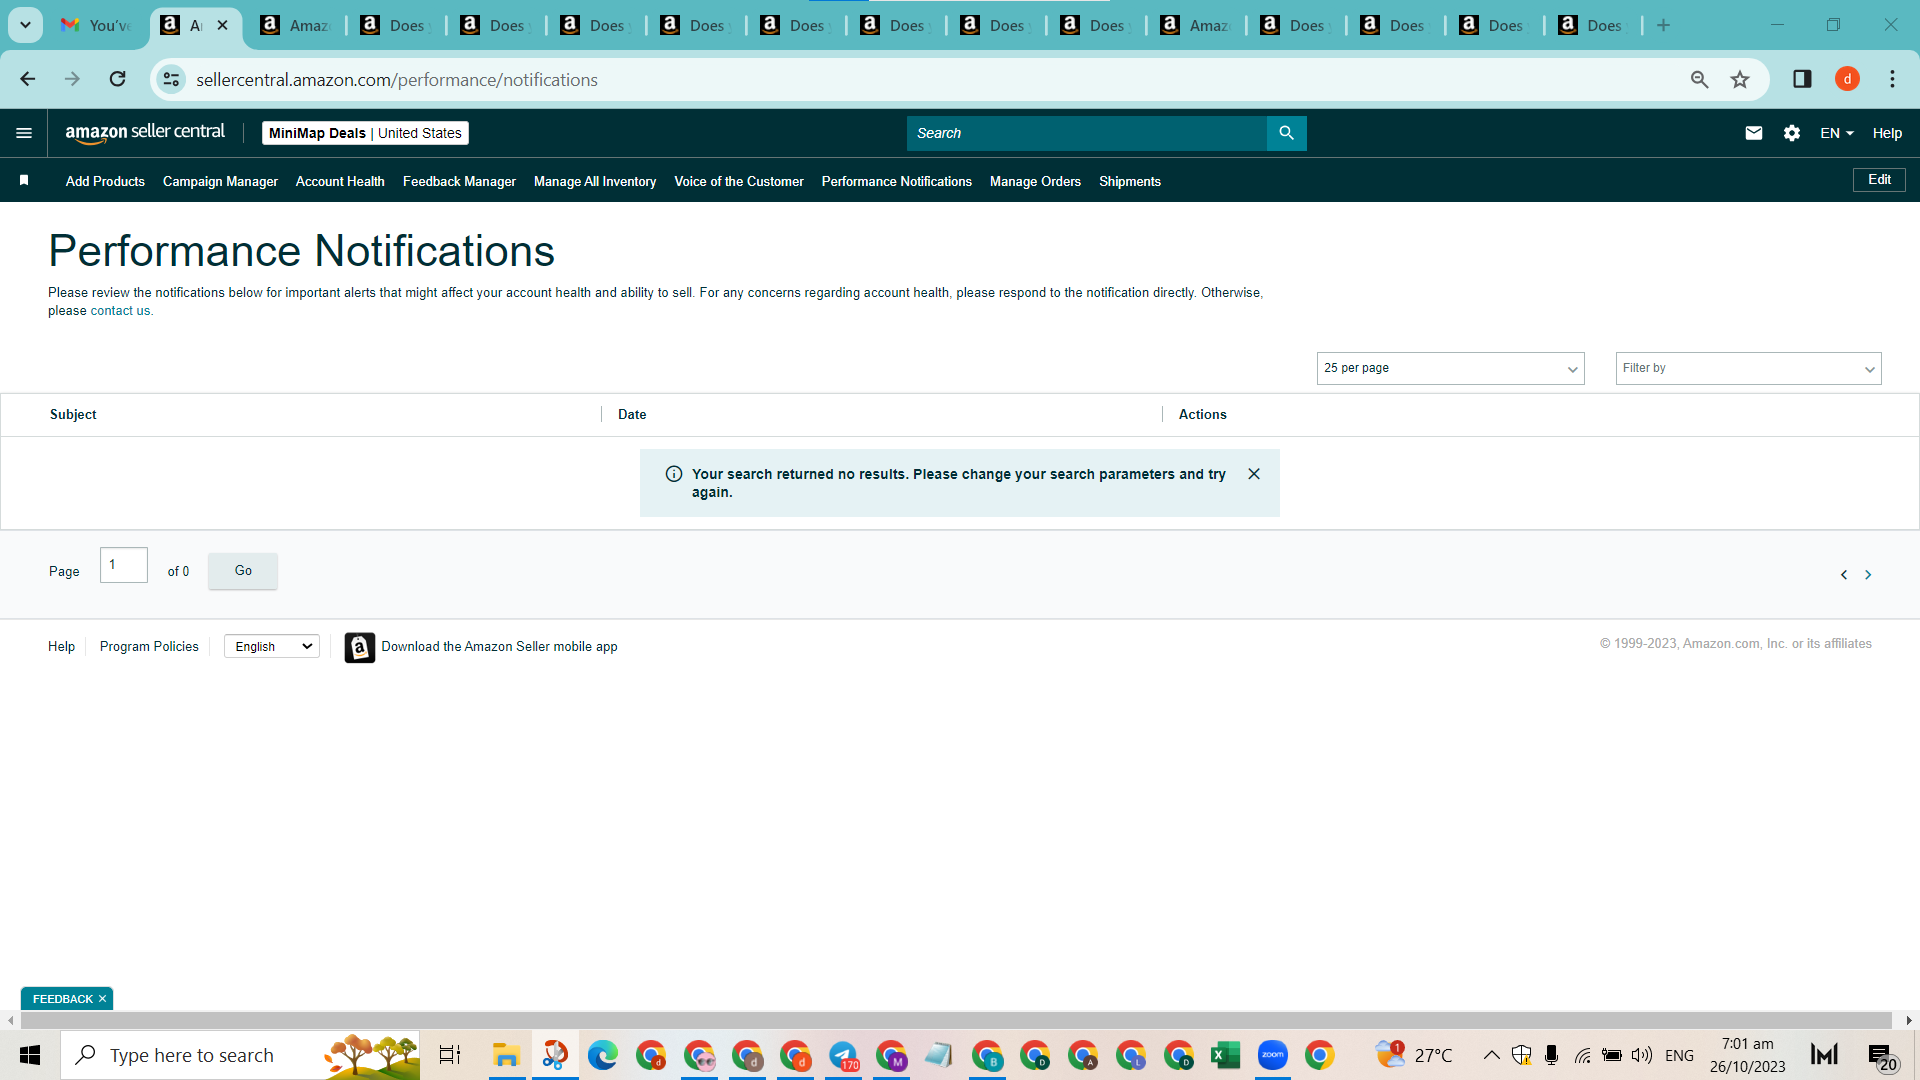Open the Windows Start menu
1920x1080 pixels.
click(x=30, y=1055)
